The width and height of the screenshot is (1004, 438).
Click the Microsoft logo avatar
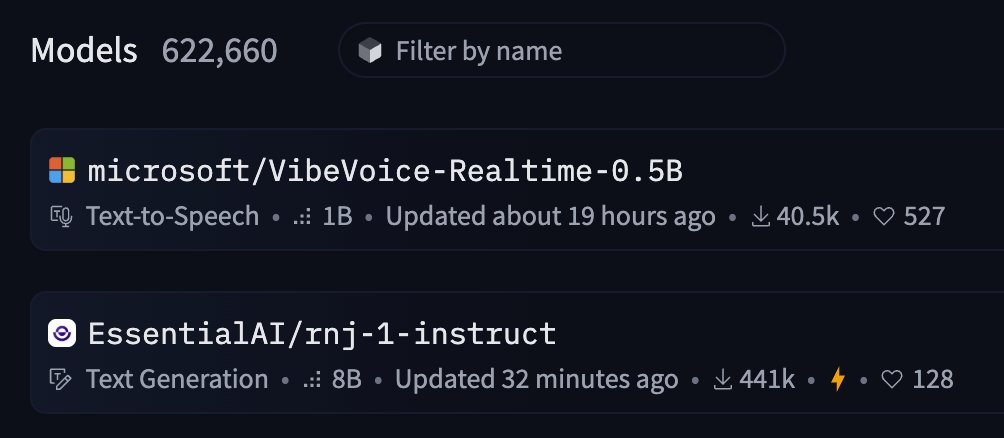tap(62, 170)
